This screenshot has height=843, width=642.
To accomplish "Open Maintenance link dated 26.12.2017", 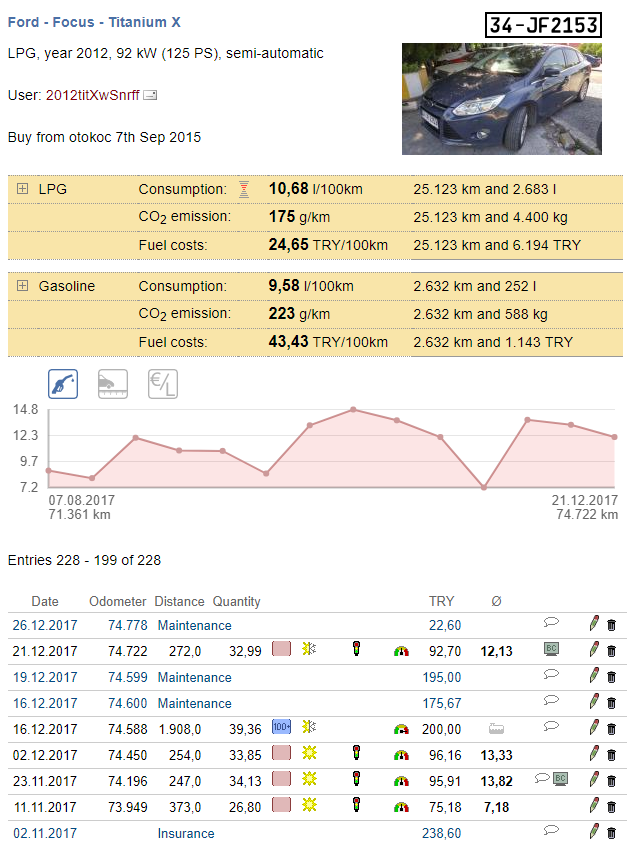I will point(194,625).
